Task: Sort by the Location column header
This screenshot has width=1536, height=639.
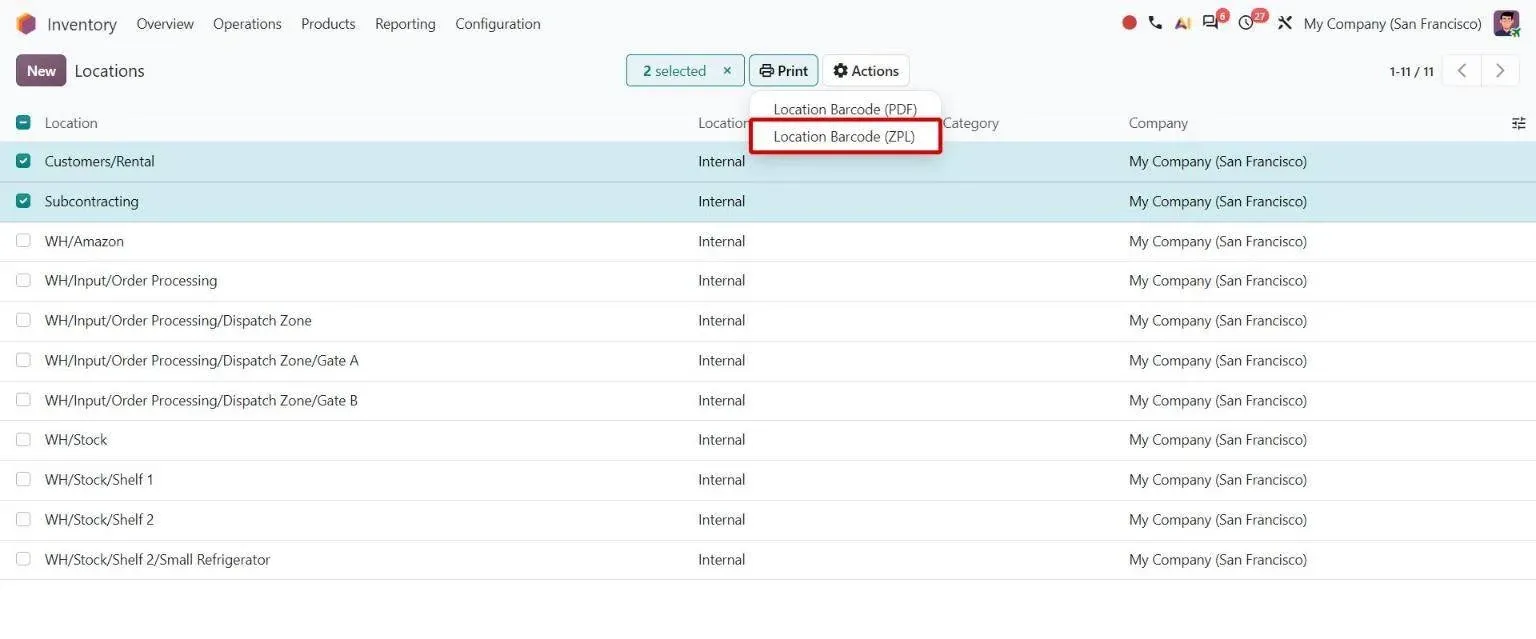Action: click(71, 123)
